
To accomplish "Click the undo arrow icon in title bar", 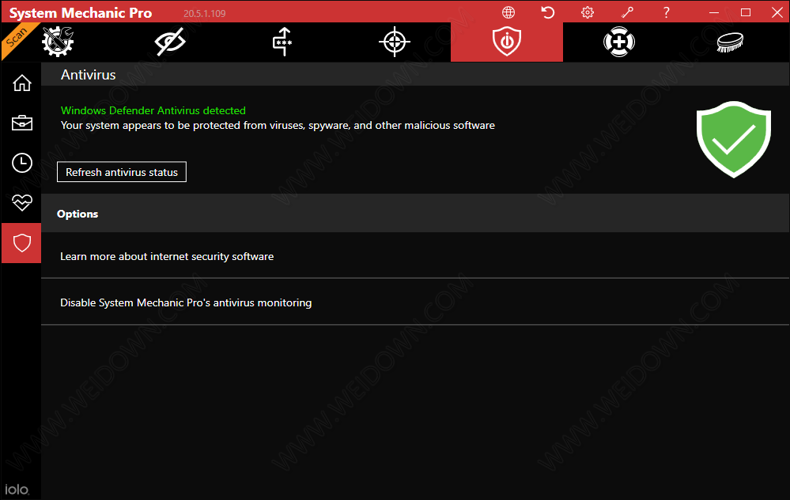I will click(548, 13).
